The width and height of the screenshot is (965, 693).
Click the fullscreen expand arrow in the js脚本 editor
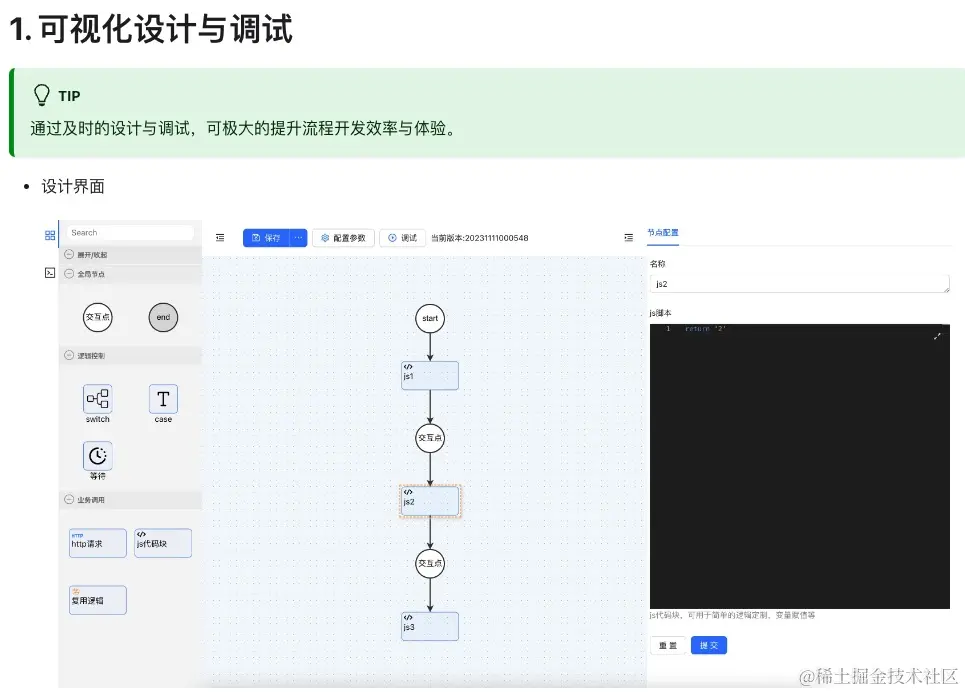(938, 336)
